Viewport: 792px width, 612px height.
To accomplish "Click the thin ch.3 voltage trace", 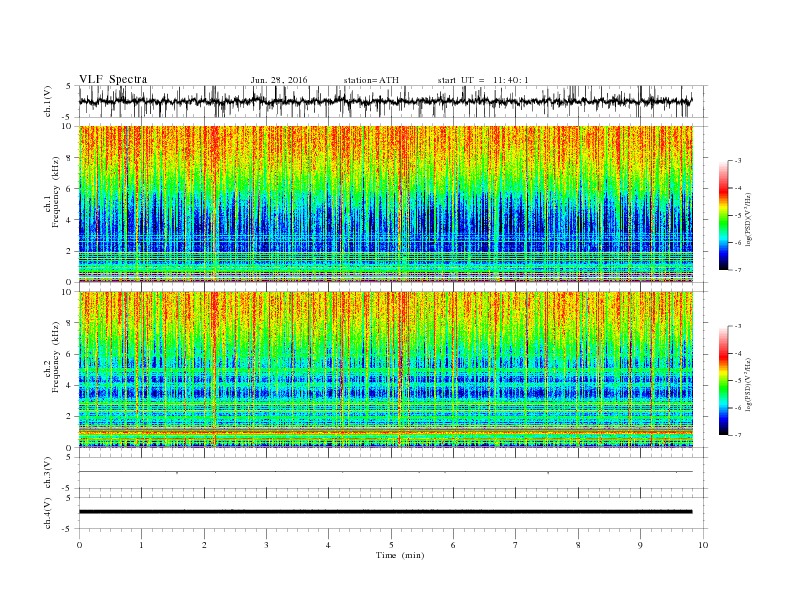I will pos(386,472).
